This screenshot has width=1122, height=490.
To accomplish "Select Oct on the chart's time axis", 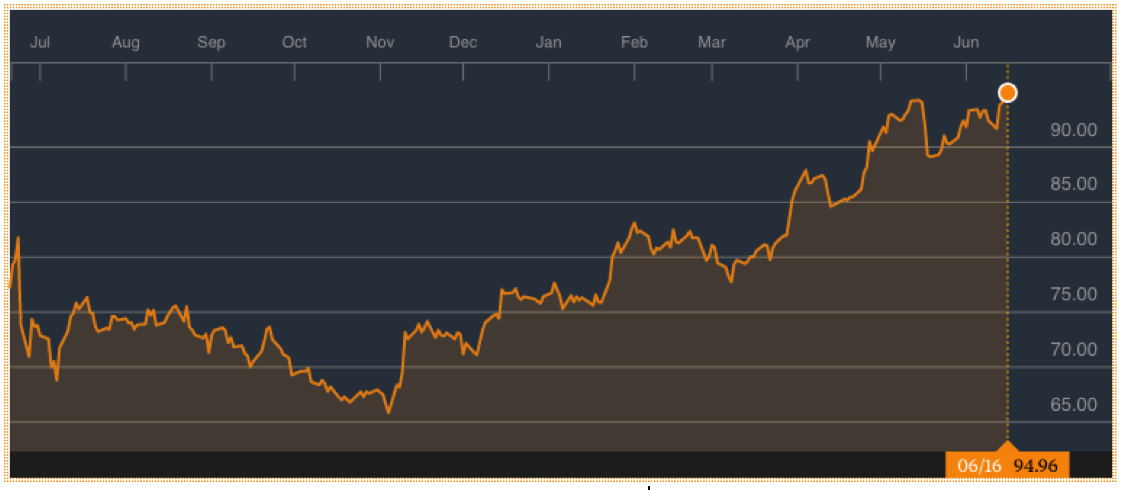I will tap(294, 43).
